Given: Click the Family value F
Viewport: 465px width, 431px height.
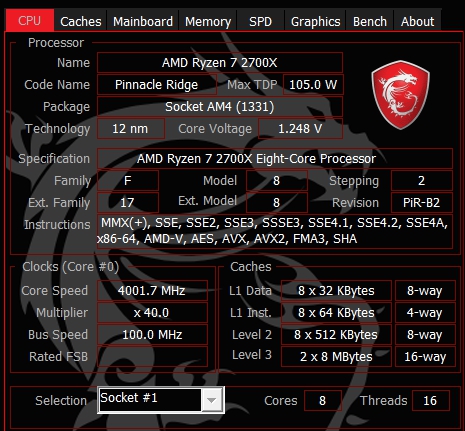Looking at the screenshot, I should coord(128,181).
